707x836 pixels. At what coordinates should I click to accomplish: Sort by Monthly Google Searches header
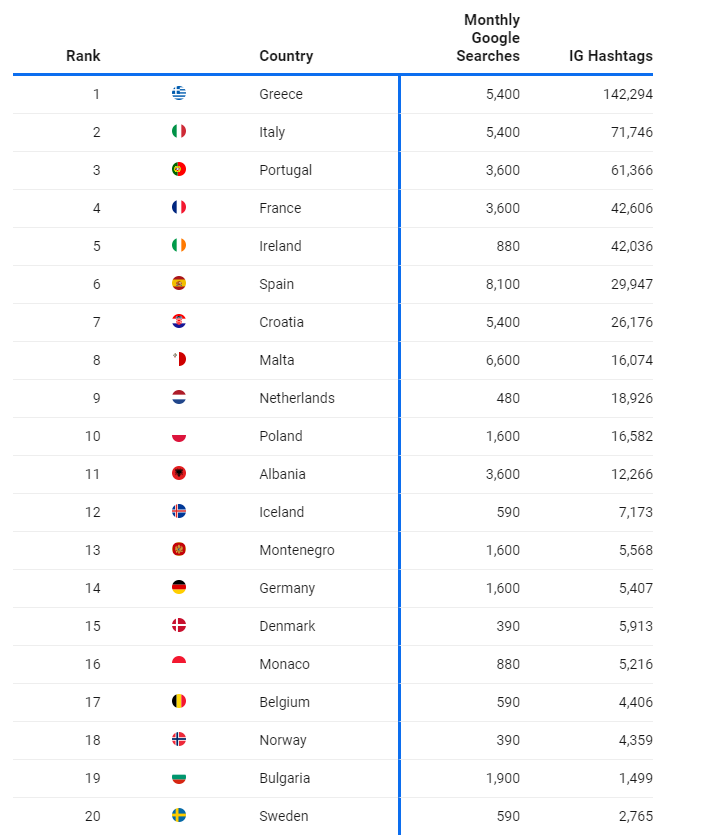point(488,38)
